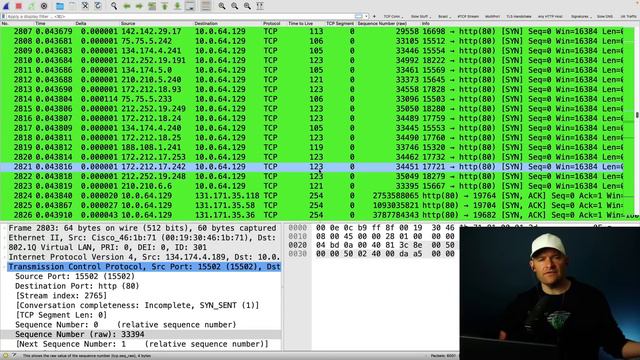Apply the Any HTTP Host filter button
640x360 pixels.
(x=550, y=16)
